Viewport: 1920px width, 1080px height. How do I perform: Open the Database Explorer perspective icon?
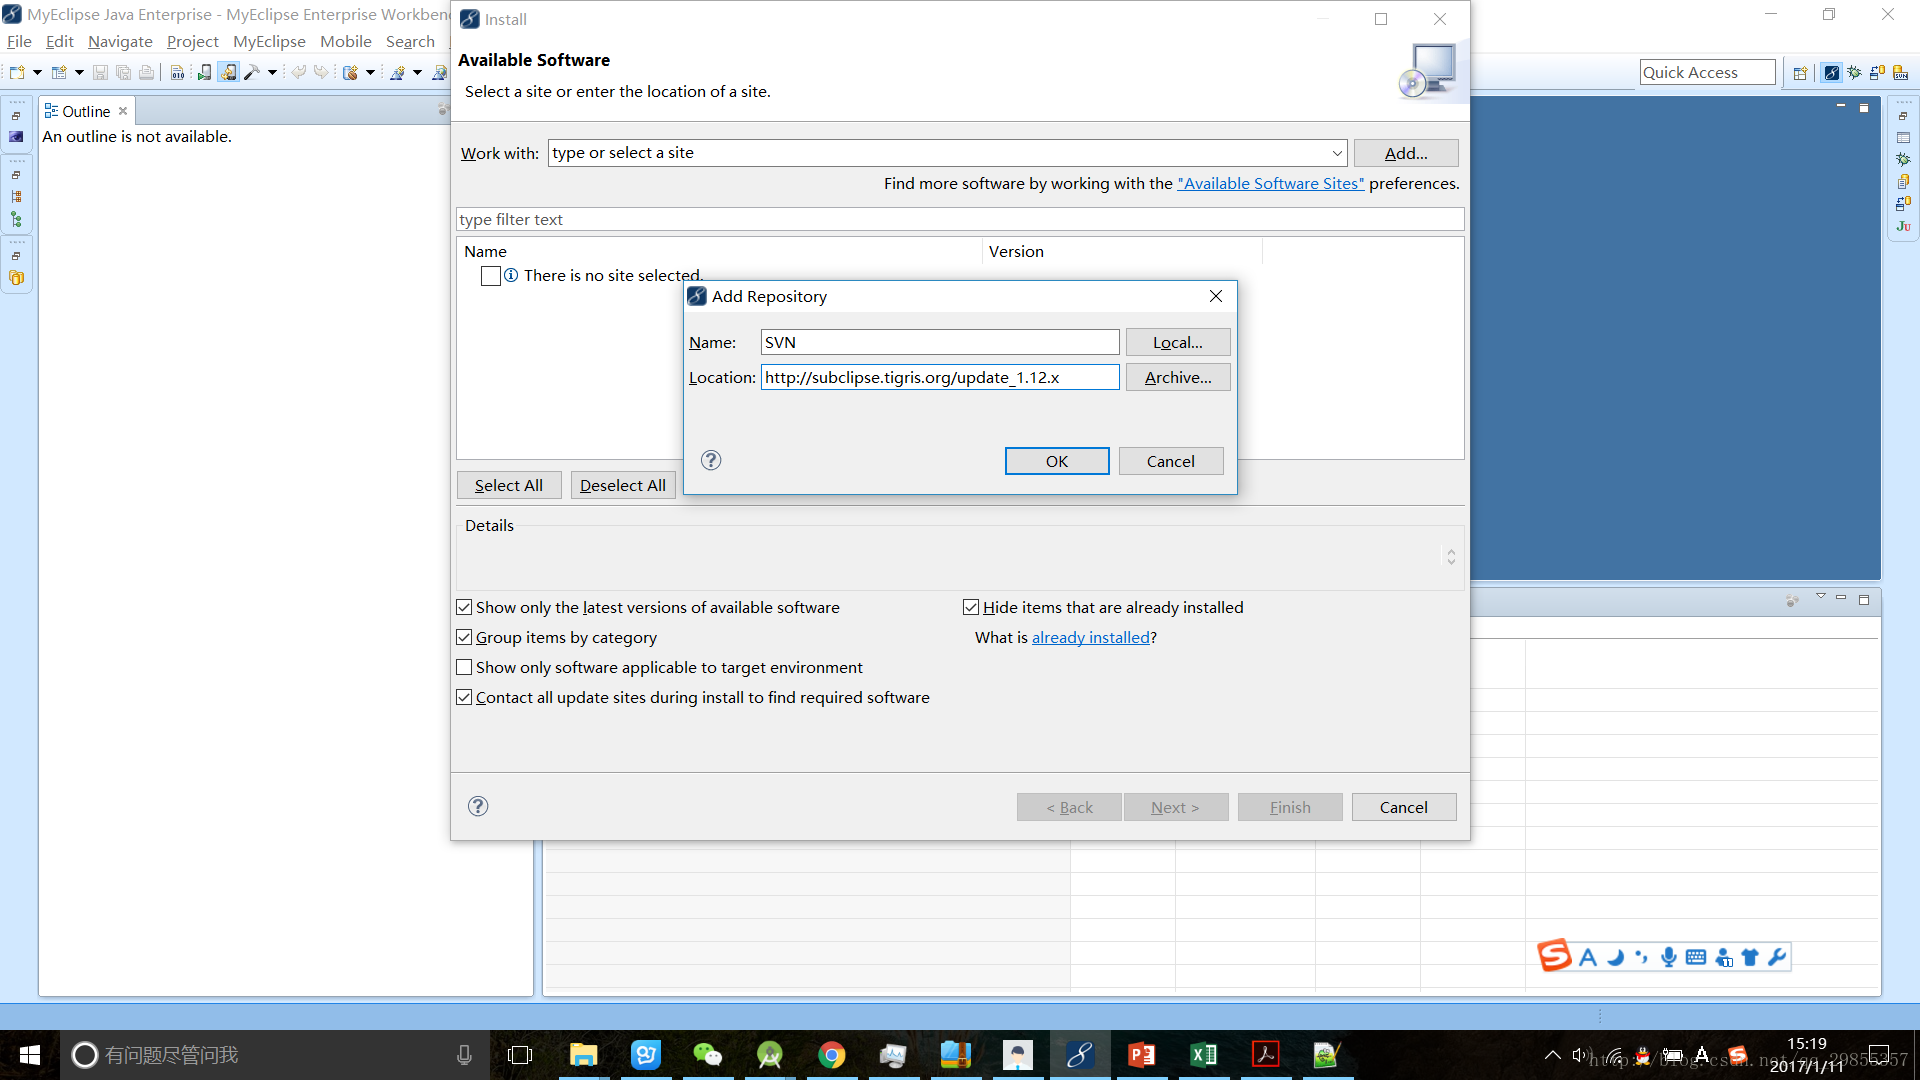(1877, 72)
